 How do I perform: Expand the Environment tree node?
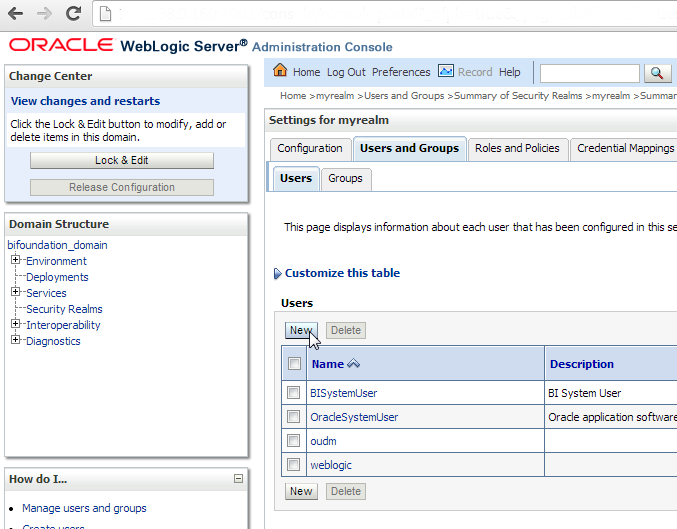click(x=16, y=260)
